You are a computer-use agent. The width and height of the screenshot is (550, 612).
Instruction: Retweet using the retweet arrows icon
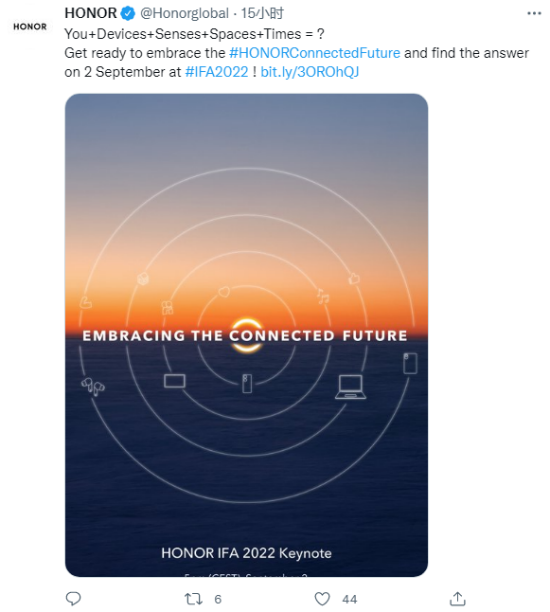pyautogui.click(x=193, y=599)
